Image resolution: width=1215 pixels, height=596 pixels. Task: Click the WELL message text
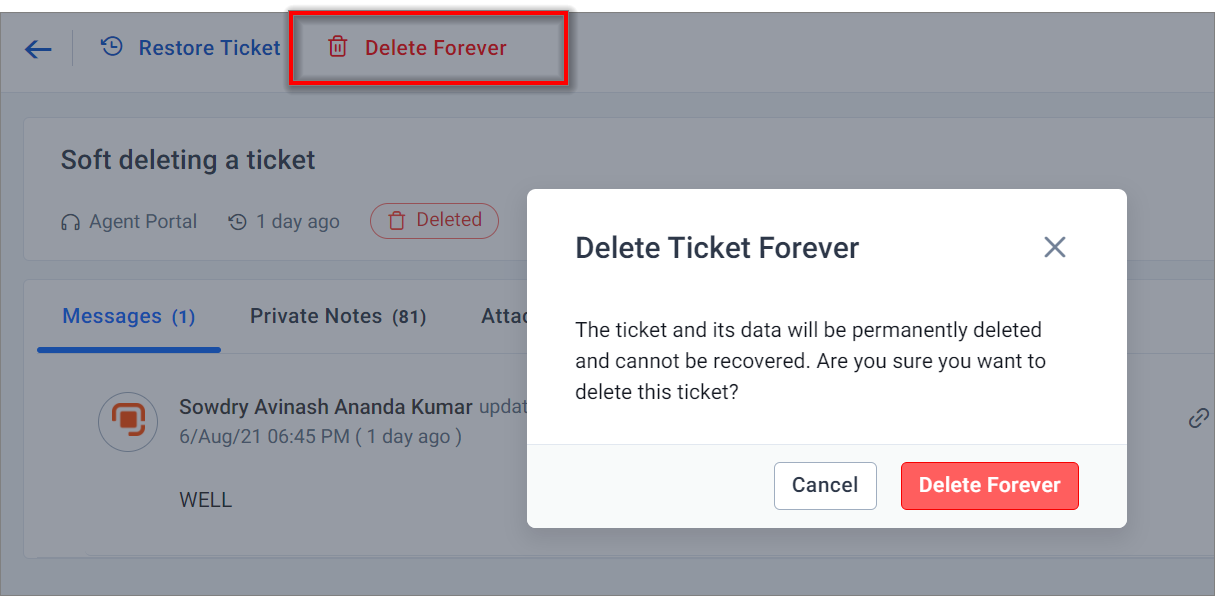(206, 500)
